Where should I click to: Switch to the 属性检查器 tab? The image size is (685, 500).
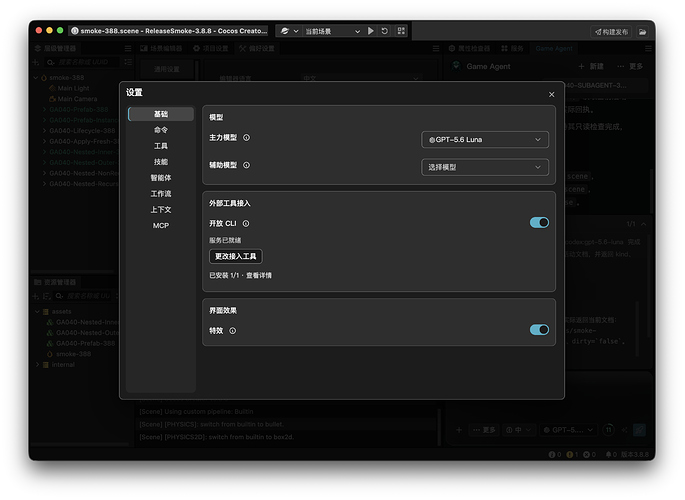pos(469,48)
